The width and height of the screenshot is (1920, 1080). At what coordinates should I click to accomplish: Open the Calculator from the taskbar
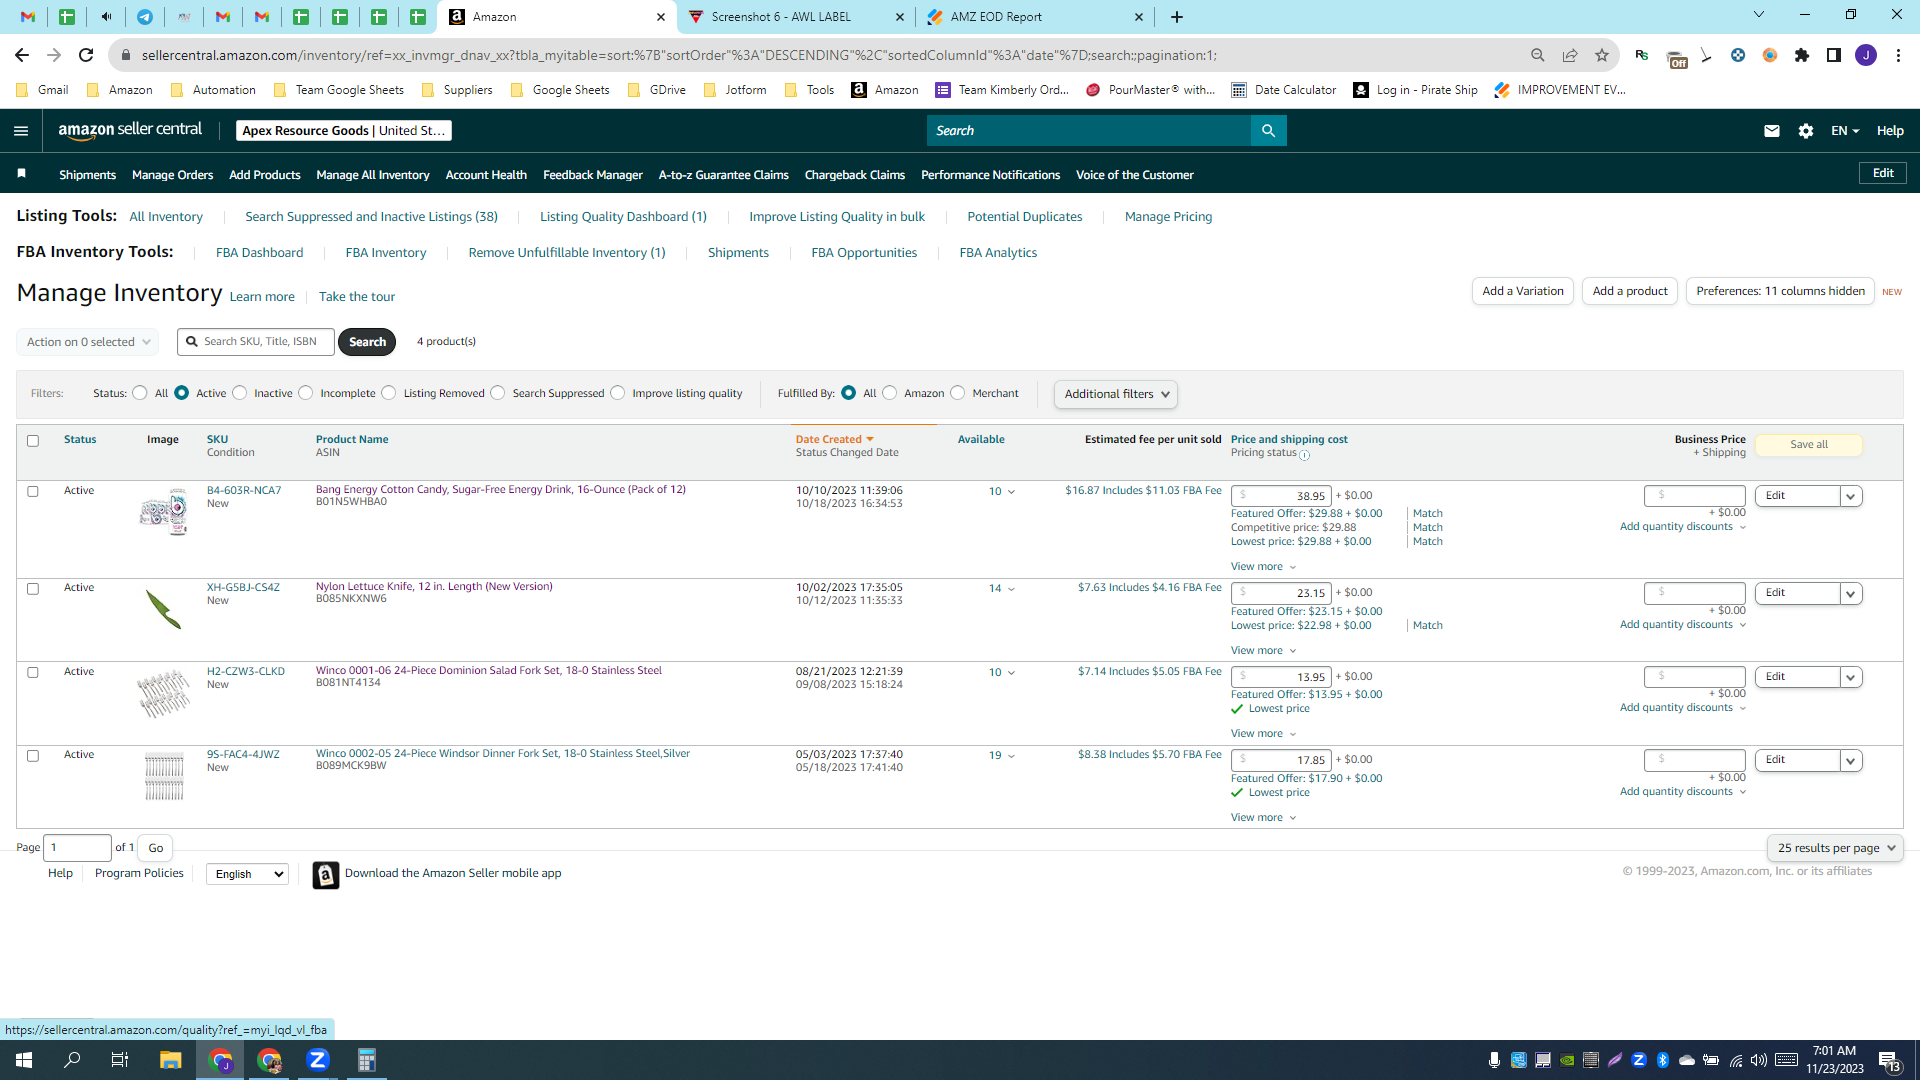[367, 1060]
